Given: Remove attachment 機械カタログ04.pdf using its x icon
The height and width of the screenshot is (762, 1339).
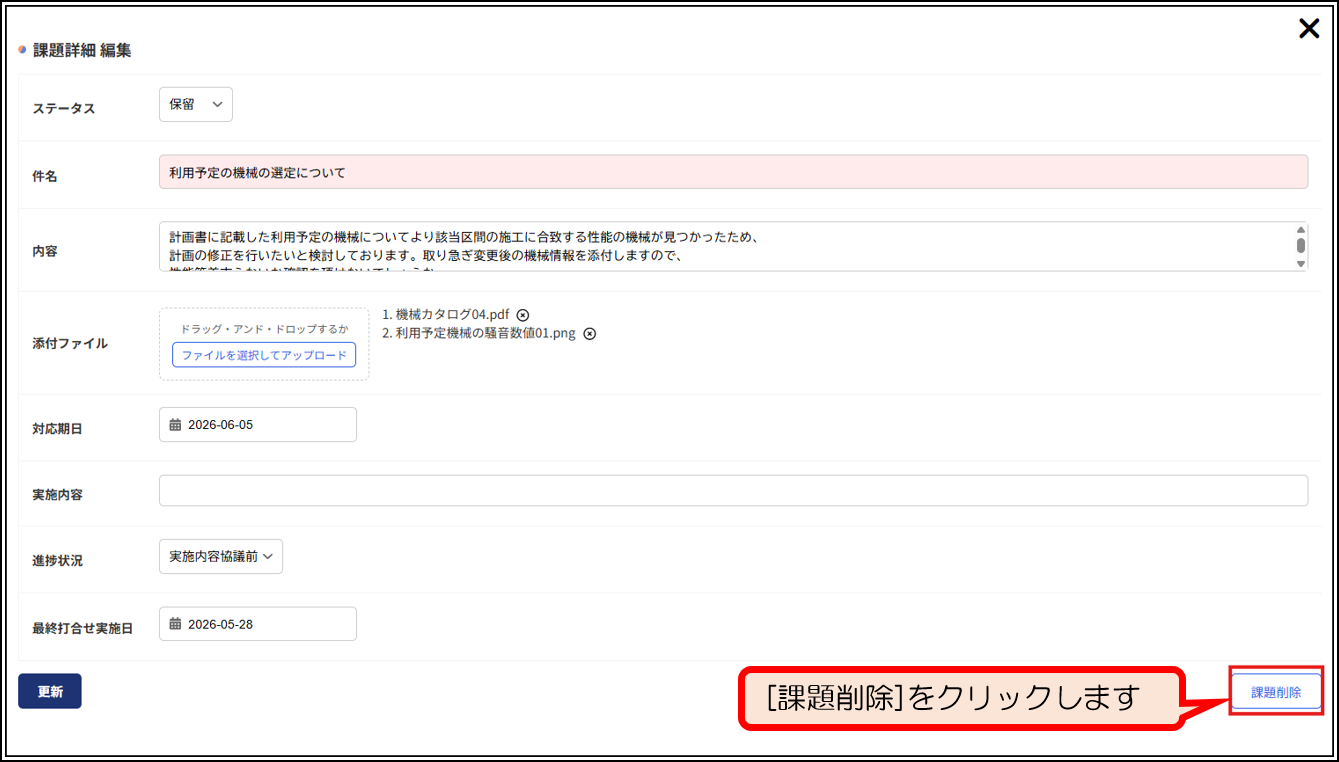Looking at the screenshot, I should coord(523,315).
